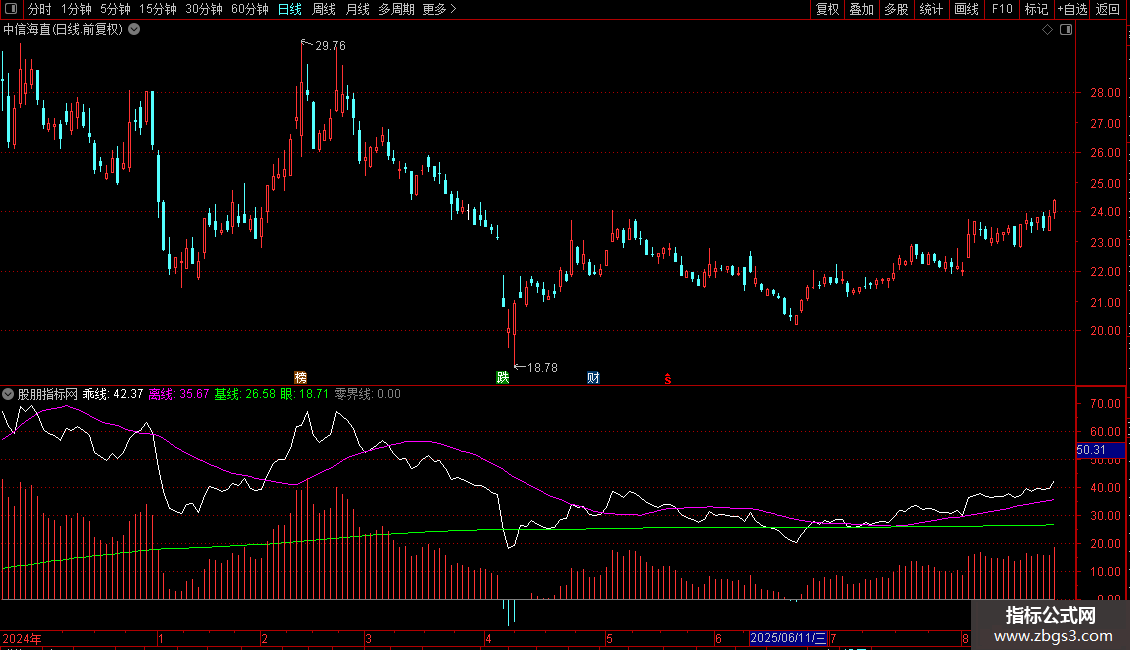Click month 5 on the time axis

(609, 638)
